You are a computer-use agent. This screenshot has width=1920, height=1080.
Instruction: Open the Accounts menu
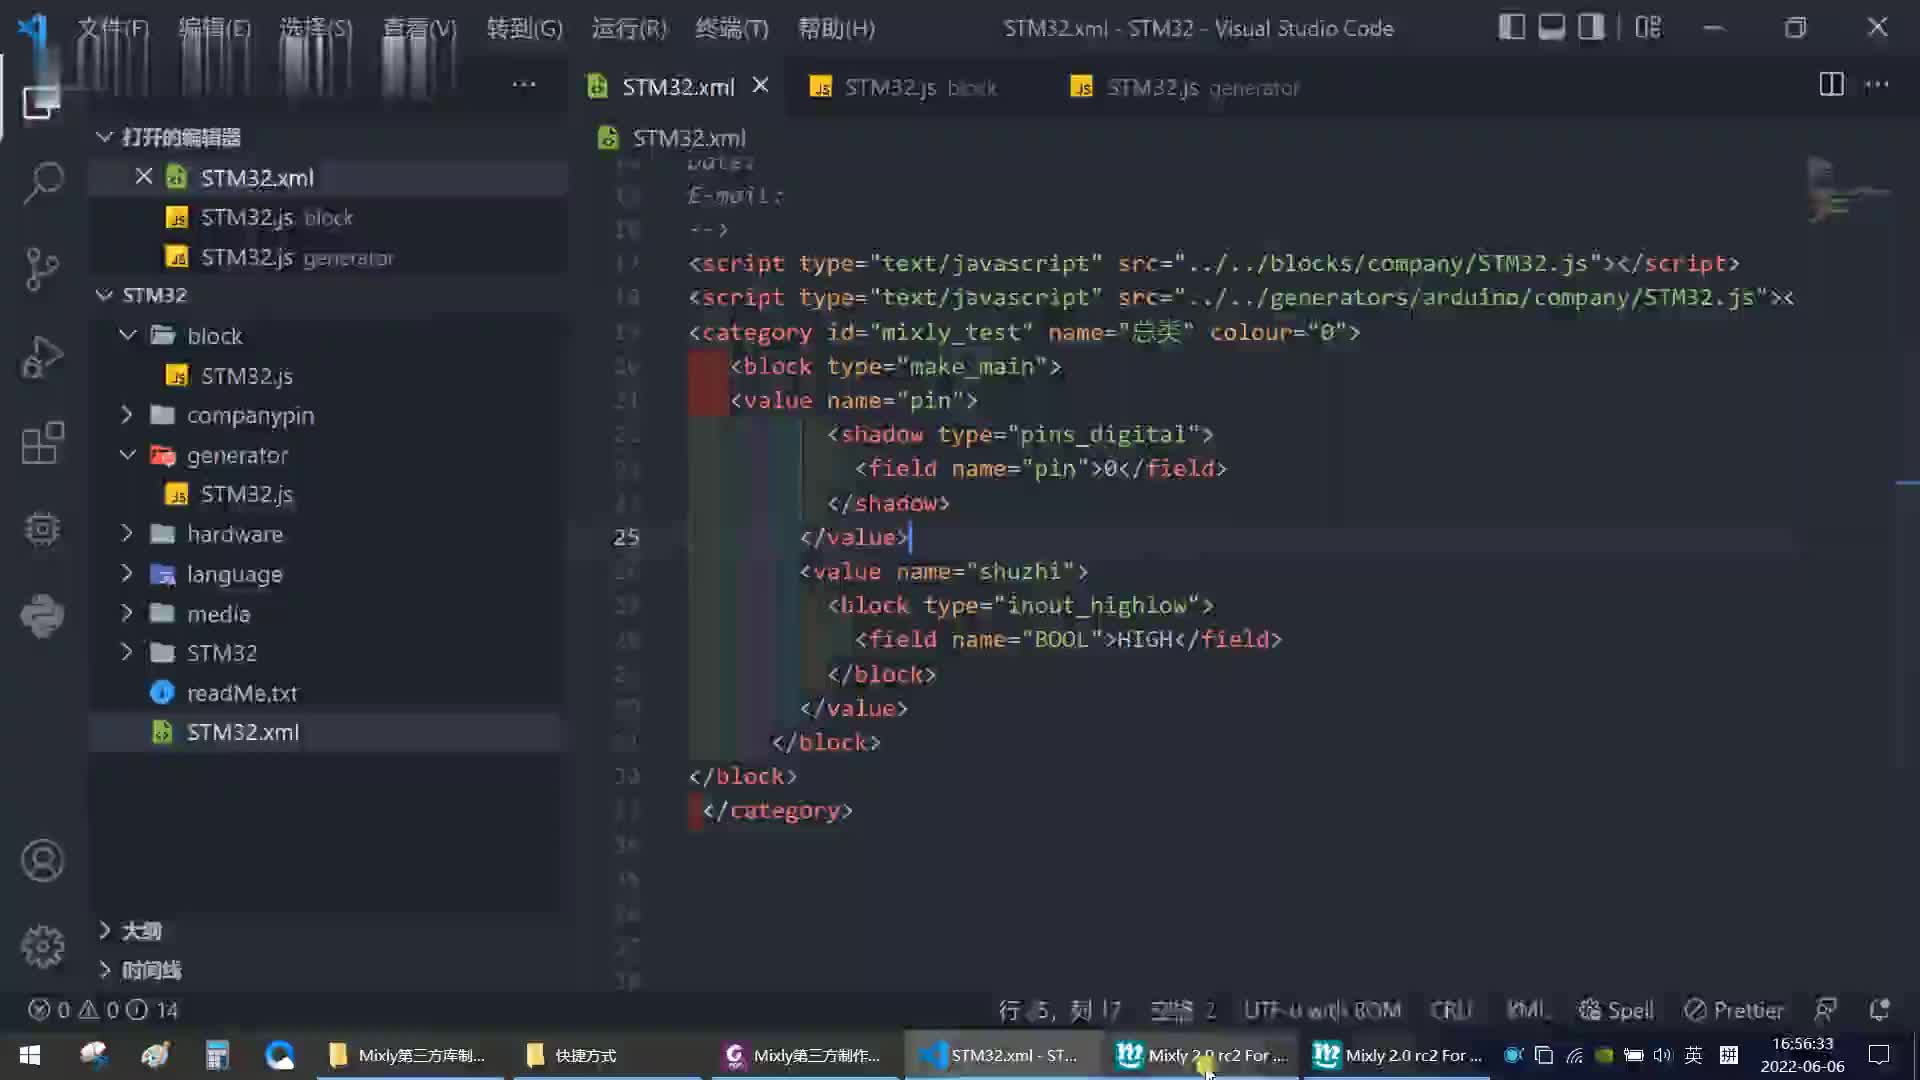[x=42, y=860]
